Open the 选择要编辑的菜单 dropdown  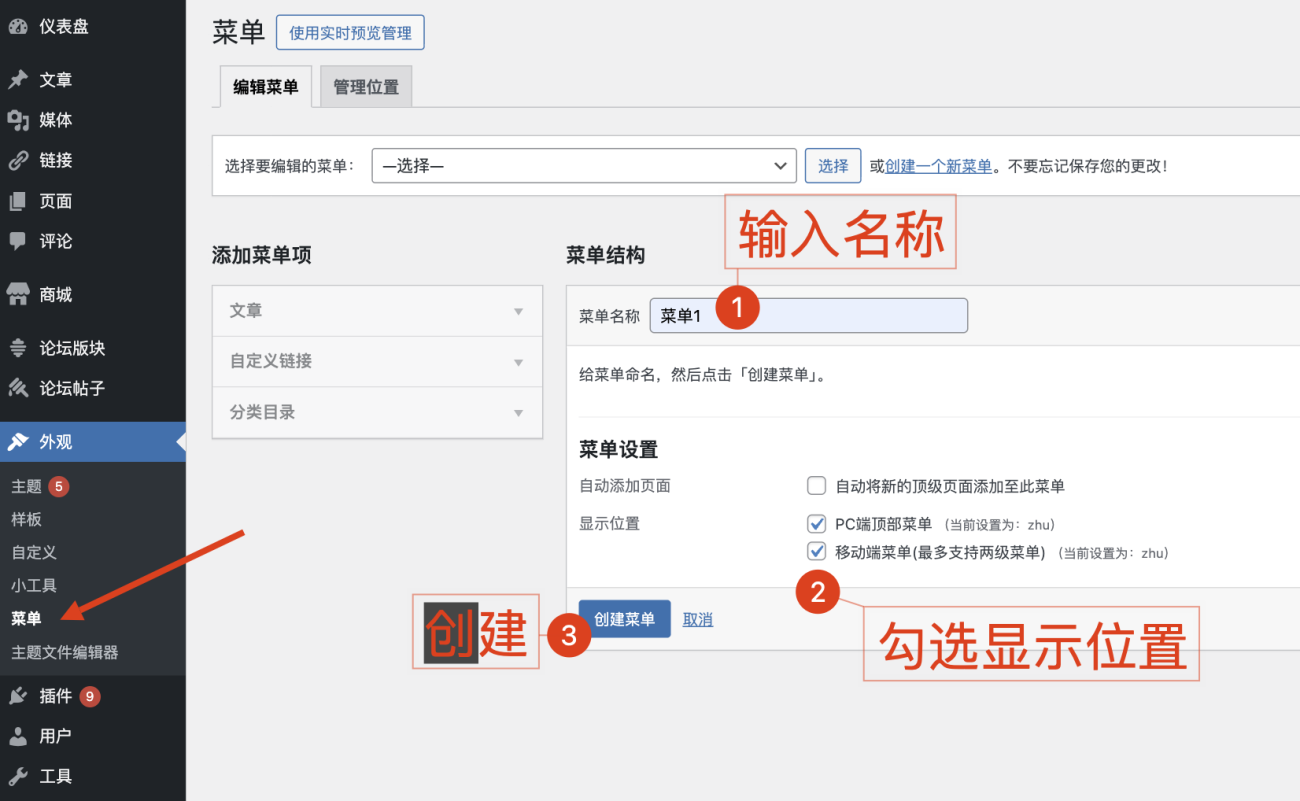(x=583, y=166)
